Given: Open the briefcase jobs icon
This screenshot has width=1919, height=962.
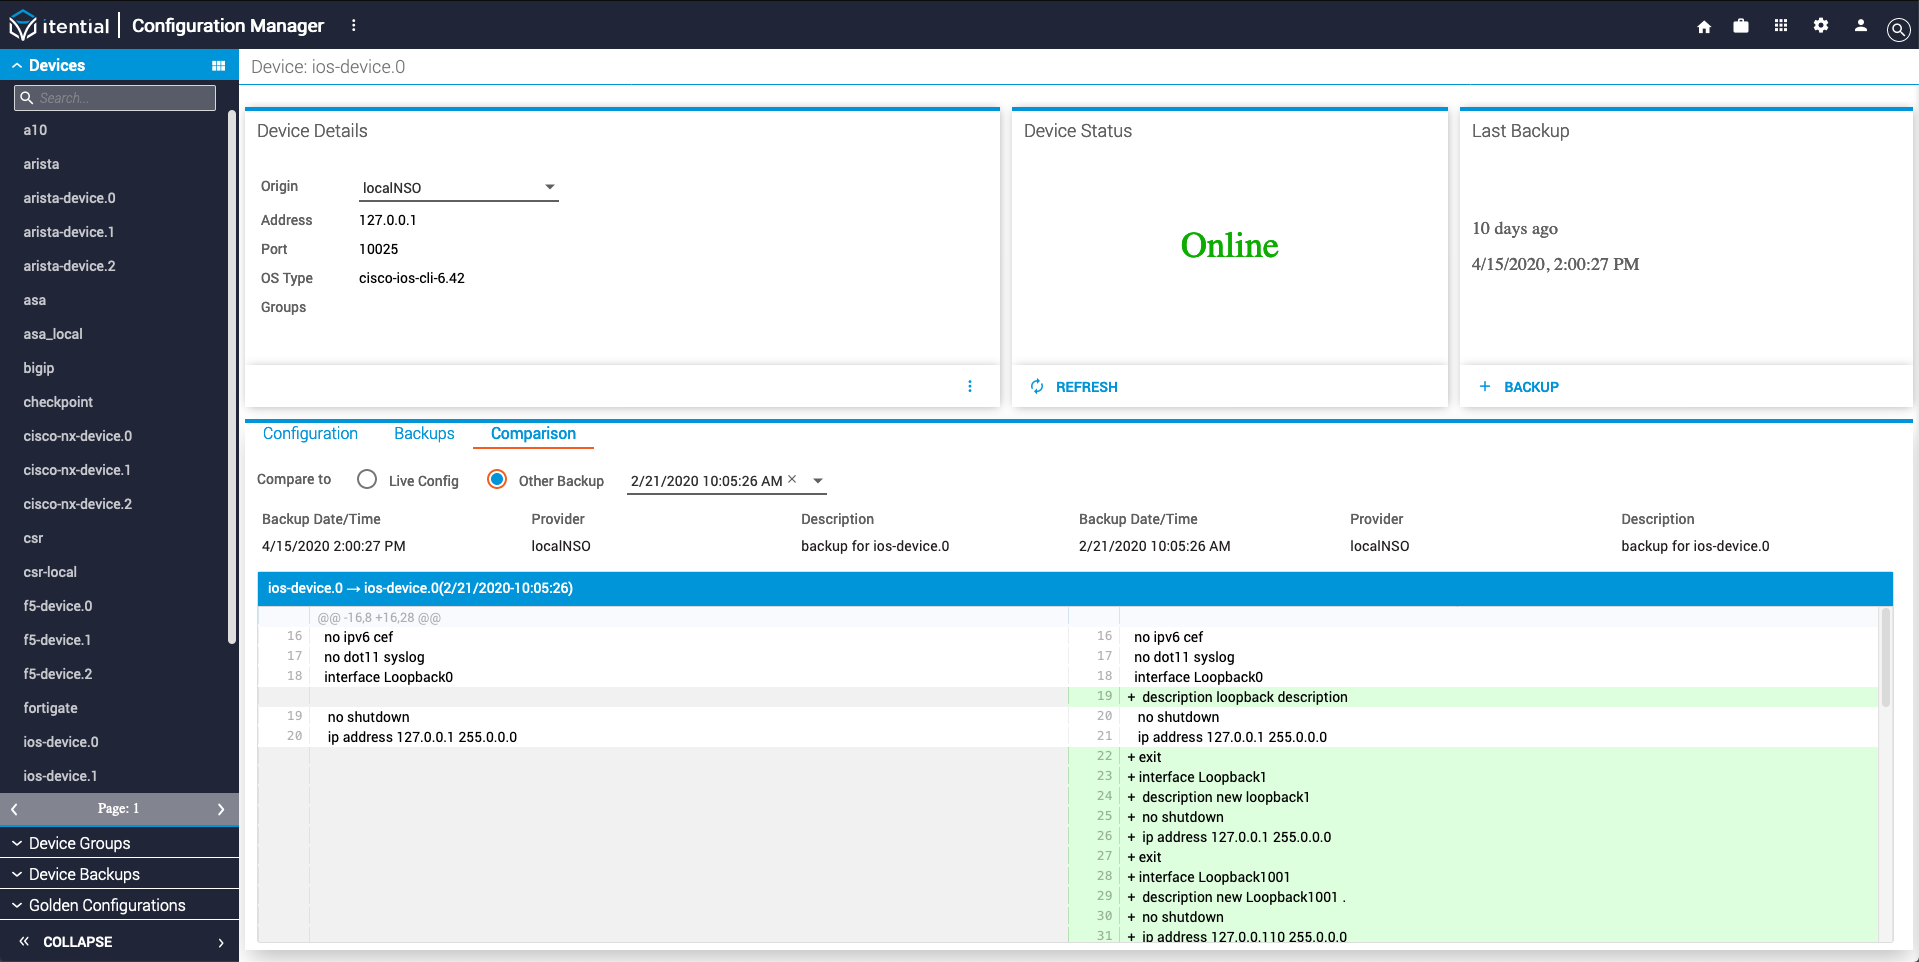Looking at the screenshot, I should [1741, 26].
